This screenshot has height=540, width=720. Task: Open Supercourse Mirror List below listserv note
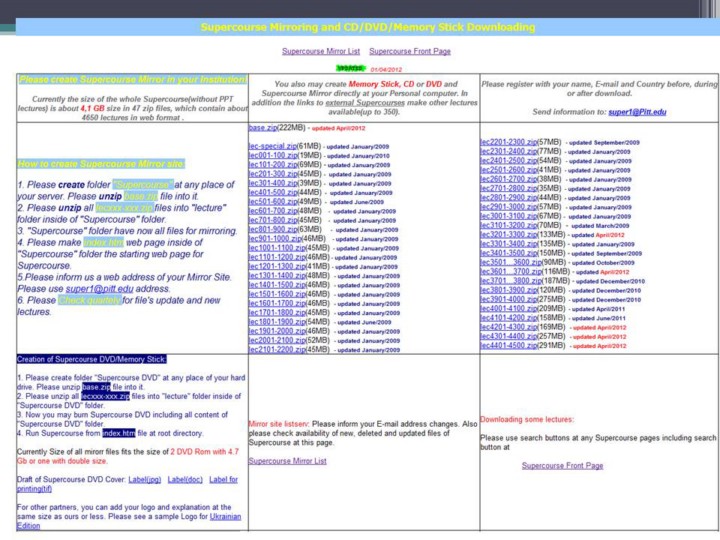point(287,461)
